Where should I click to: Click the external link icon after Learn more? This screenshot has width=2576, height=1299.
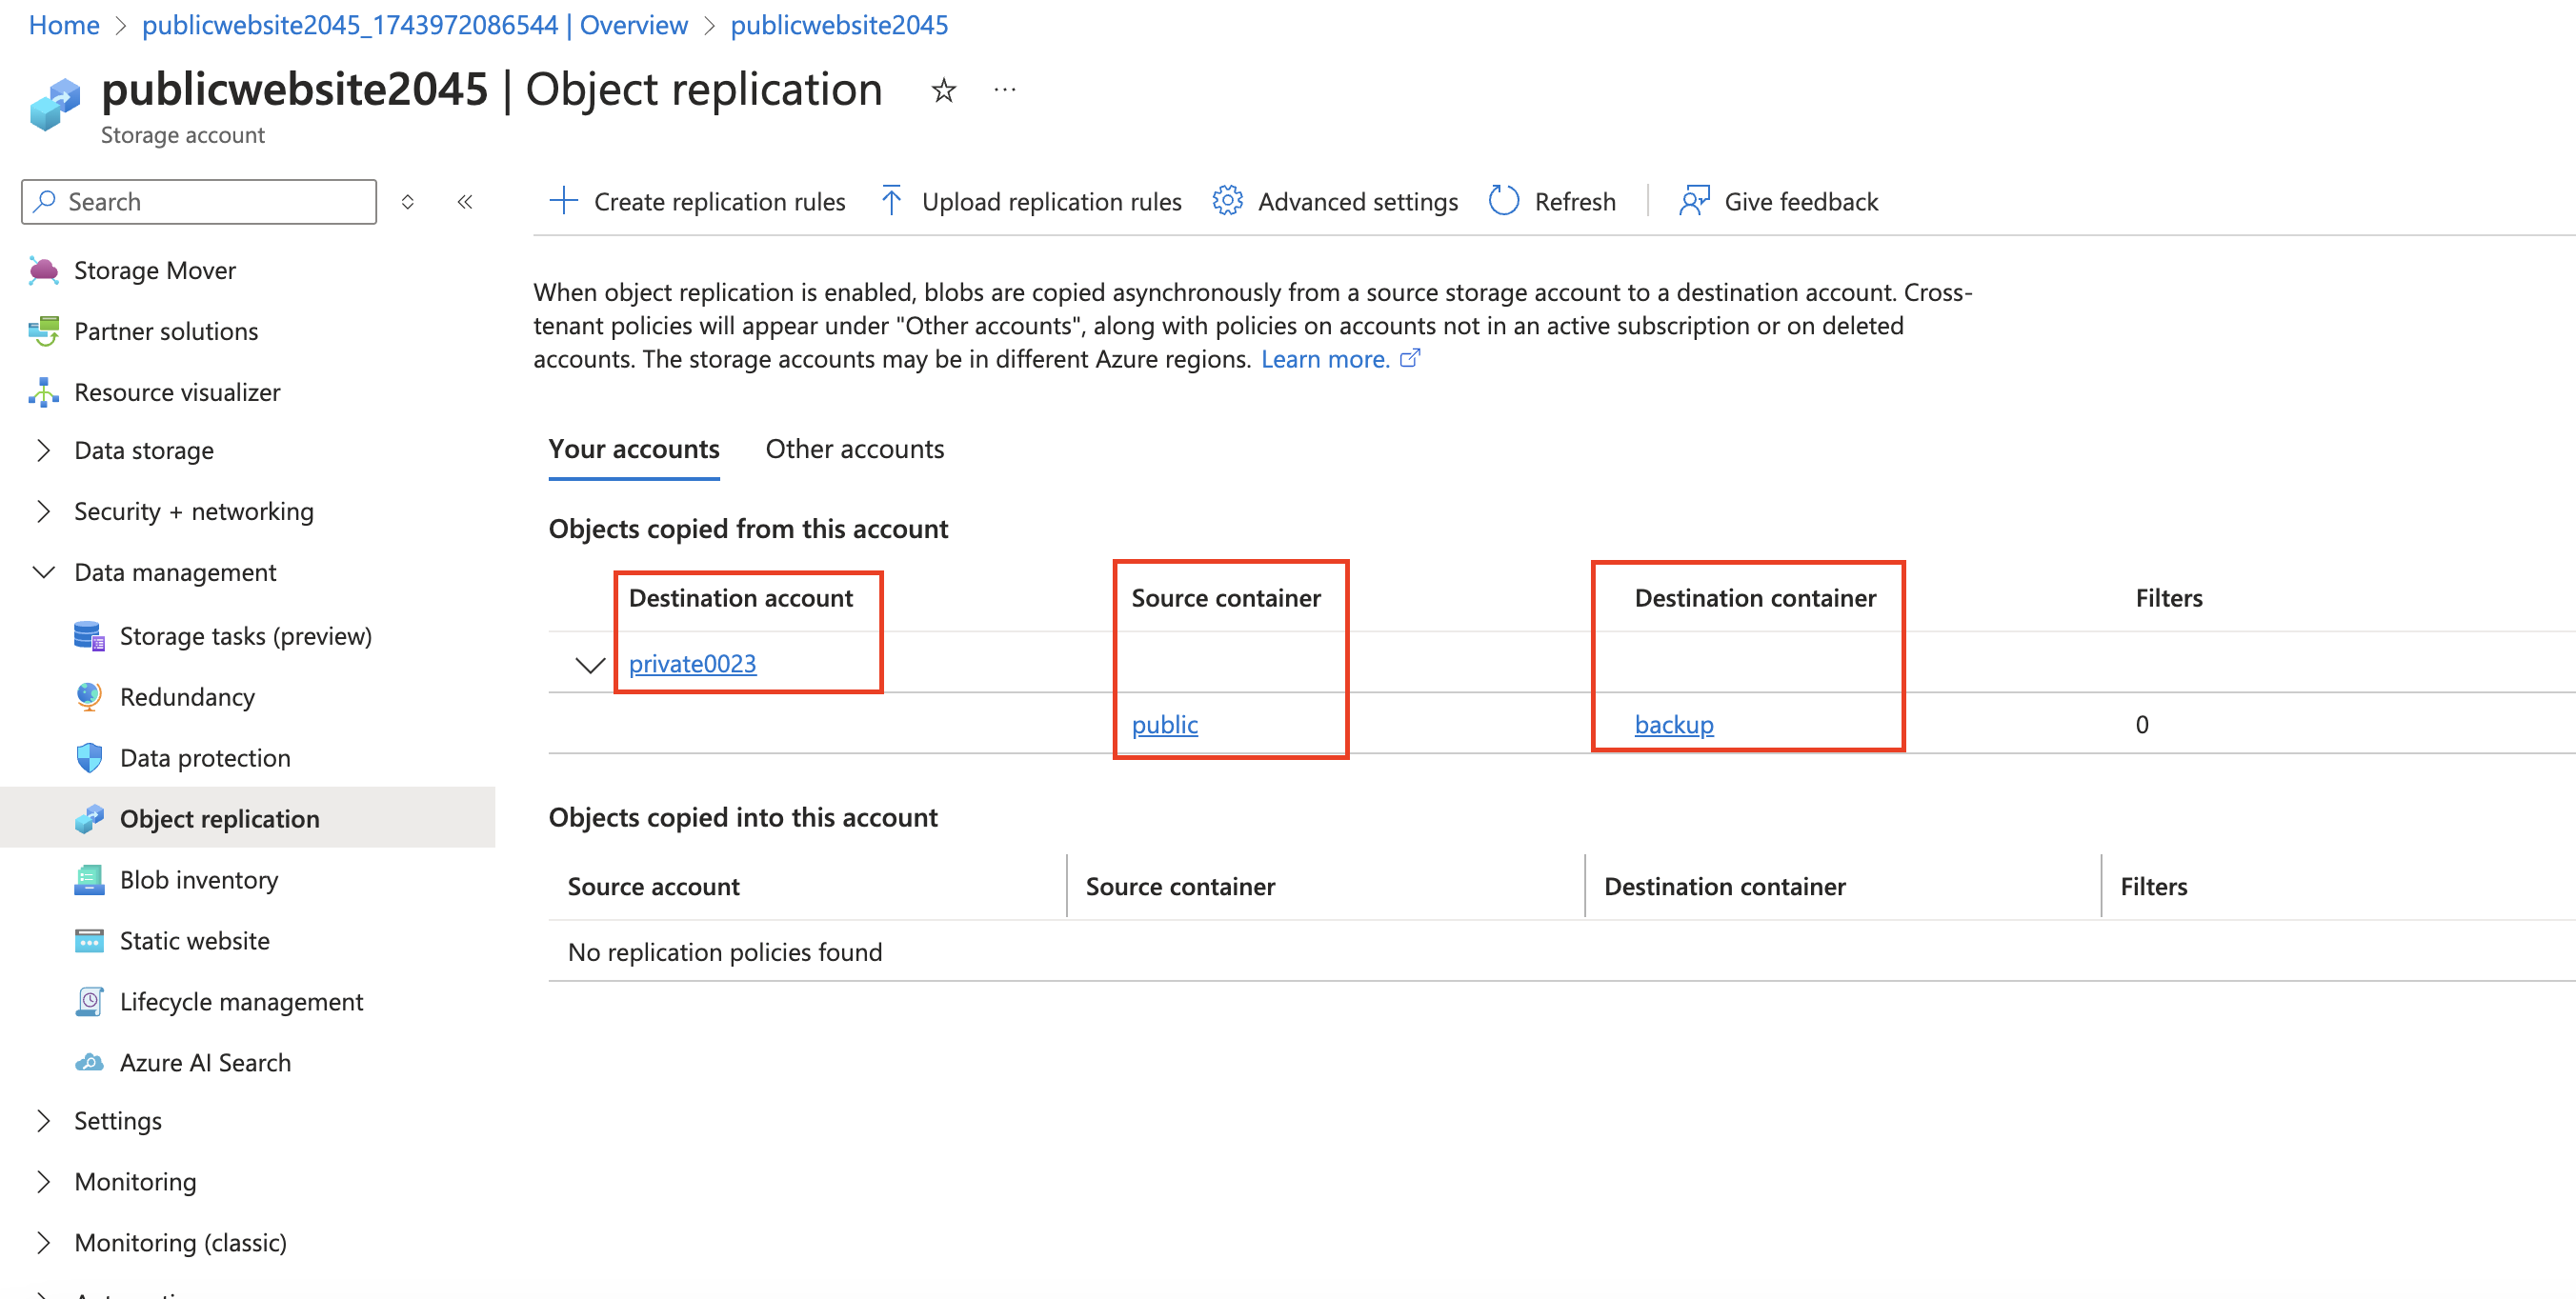[x=1410, y=358]
